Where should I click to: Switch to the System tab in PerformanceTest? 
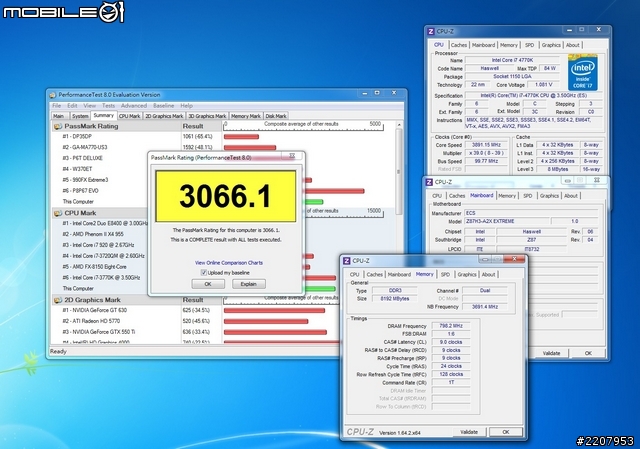pyautogui.click(x=80, y=116)
